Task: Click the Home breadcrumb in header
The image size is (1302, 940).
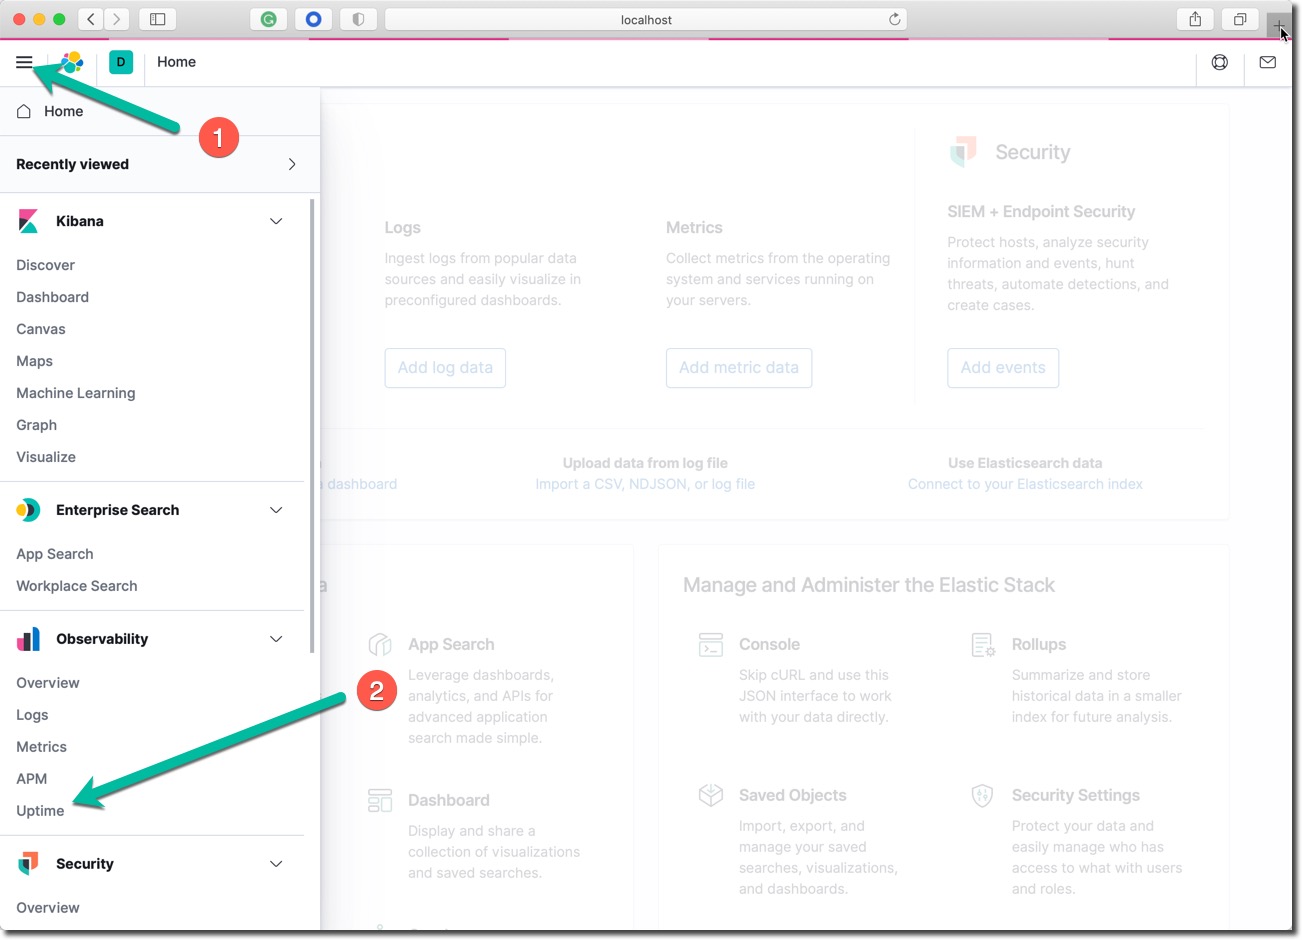Action: pyautogui.click(x=176, y=62)
